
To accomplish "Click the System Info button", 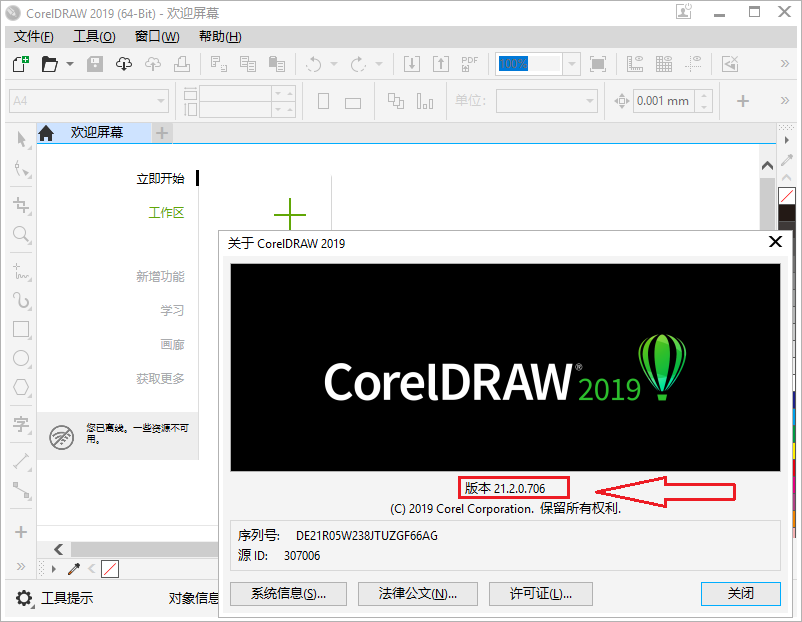I will (288, 593).
